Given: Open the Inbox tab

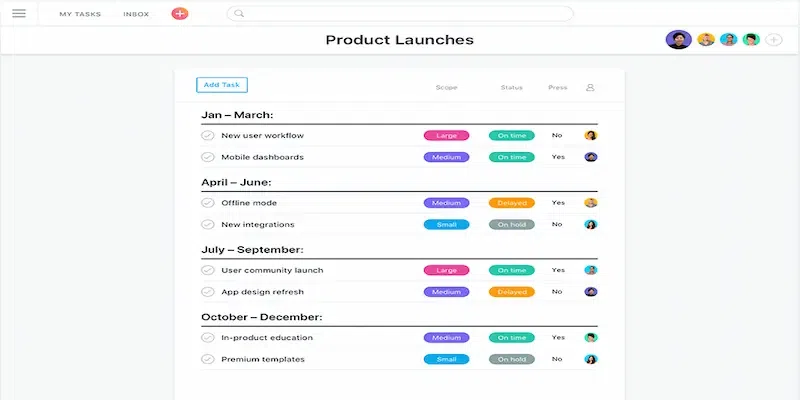Looking at the screenshot, I should 136,14.
